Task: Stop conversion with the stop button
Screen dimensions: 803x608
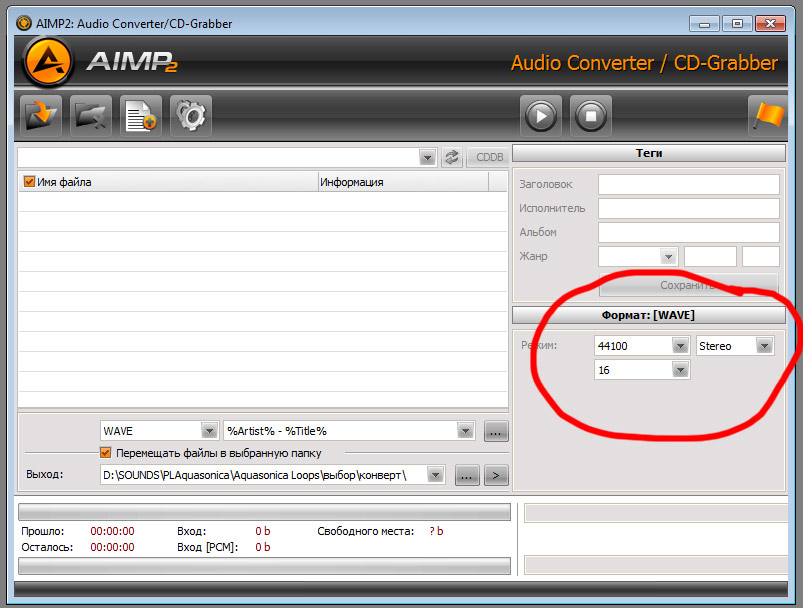Action: (590, 116)
